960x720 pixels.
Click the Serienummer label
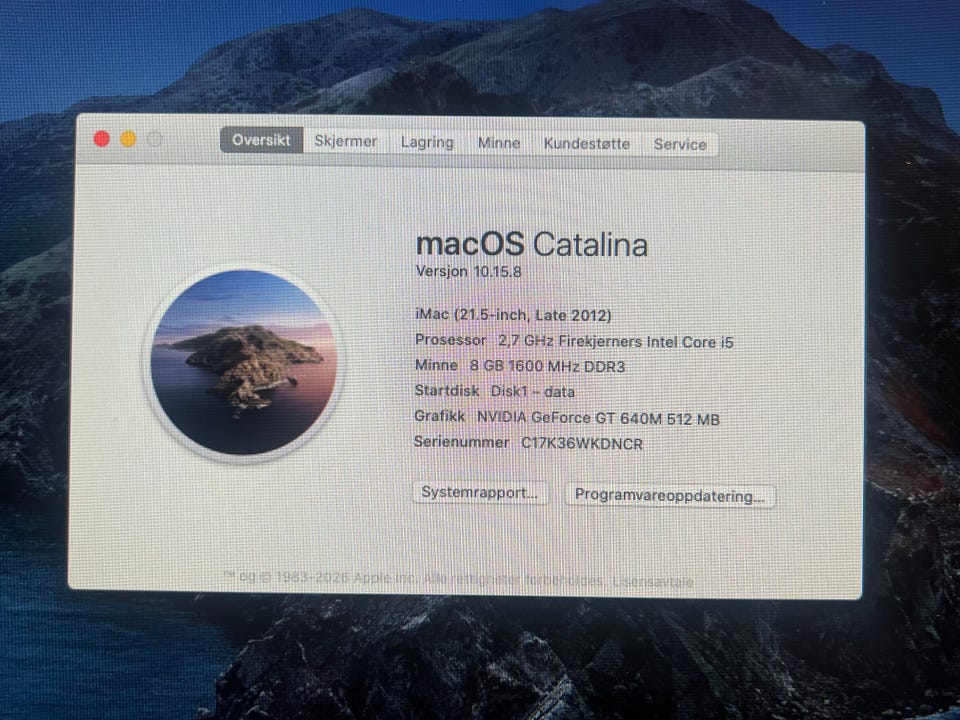(x=461, y=442)
